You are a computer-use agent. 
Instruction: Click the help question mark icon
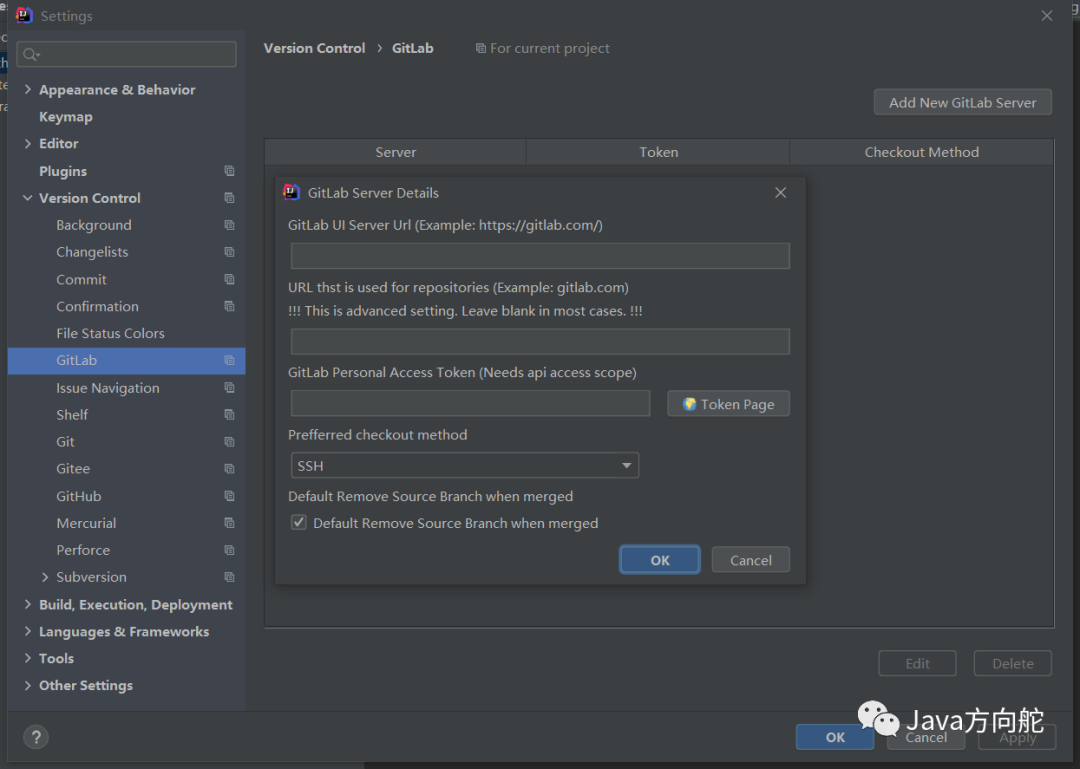[x=36, y=737]
